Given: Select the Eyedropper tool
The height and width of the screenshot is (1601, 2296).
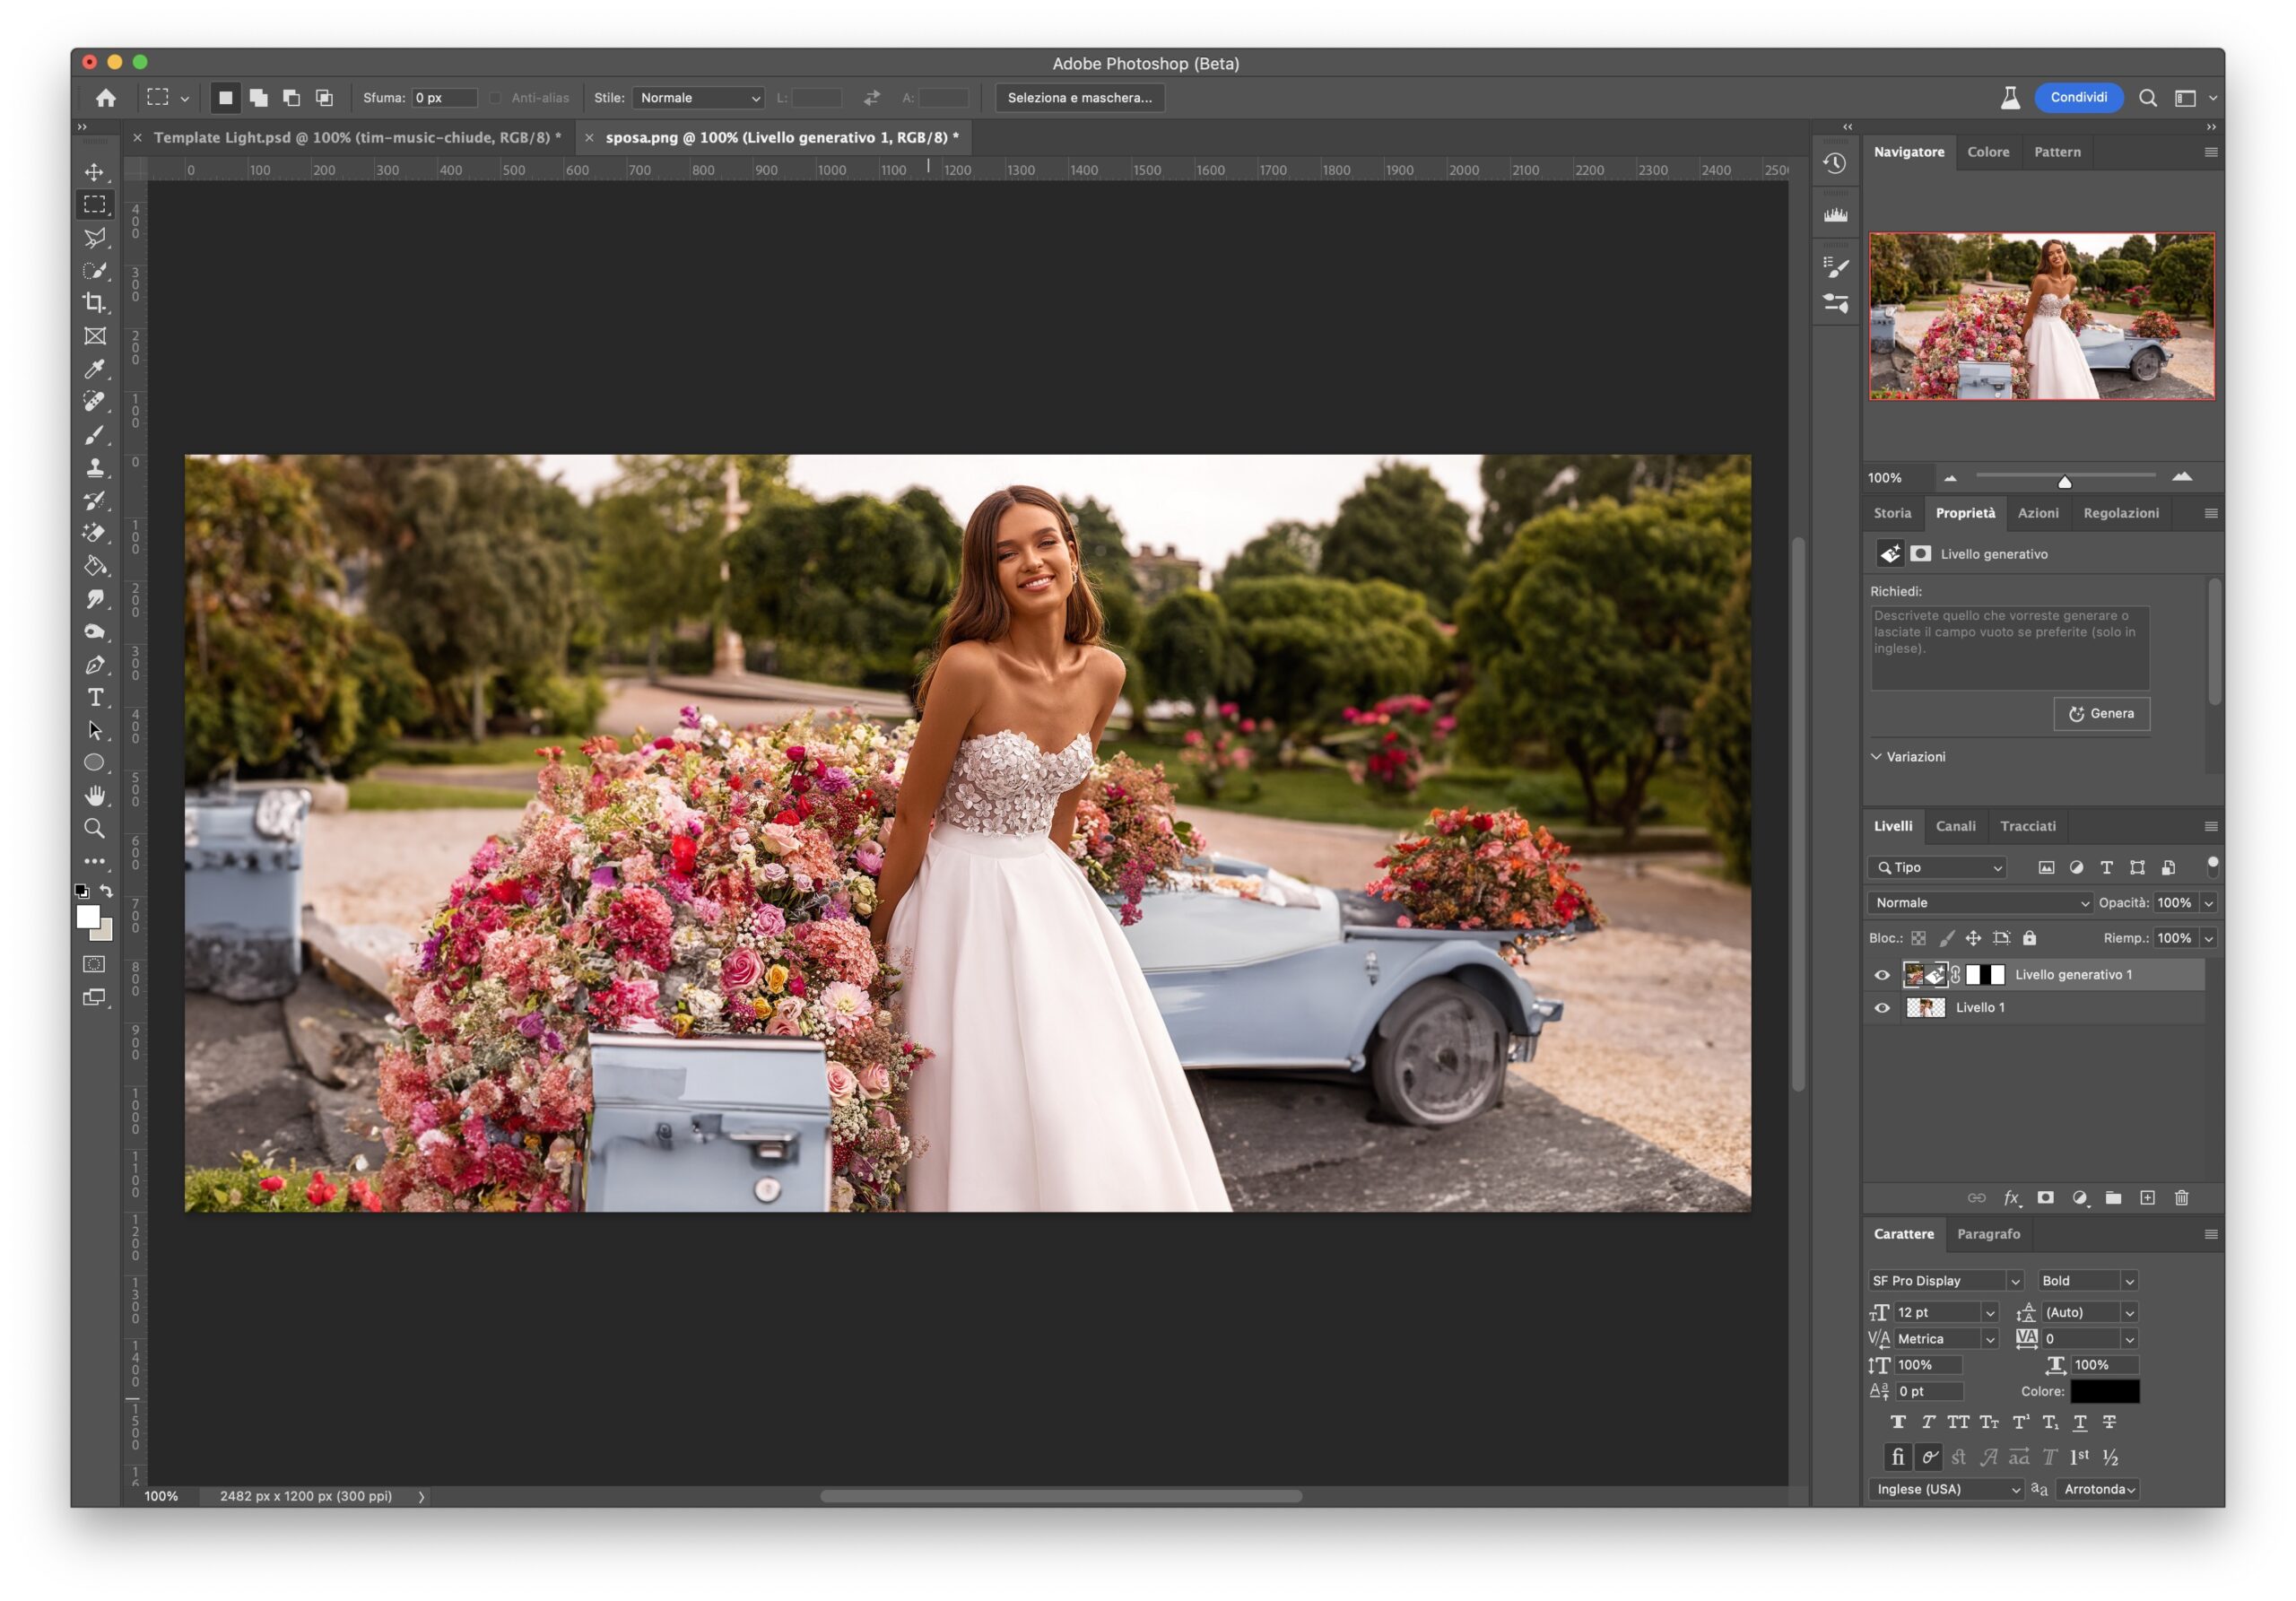Looking at the screenshot, I should [x=95, y=369].
